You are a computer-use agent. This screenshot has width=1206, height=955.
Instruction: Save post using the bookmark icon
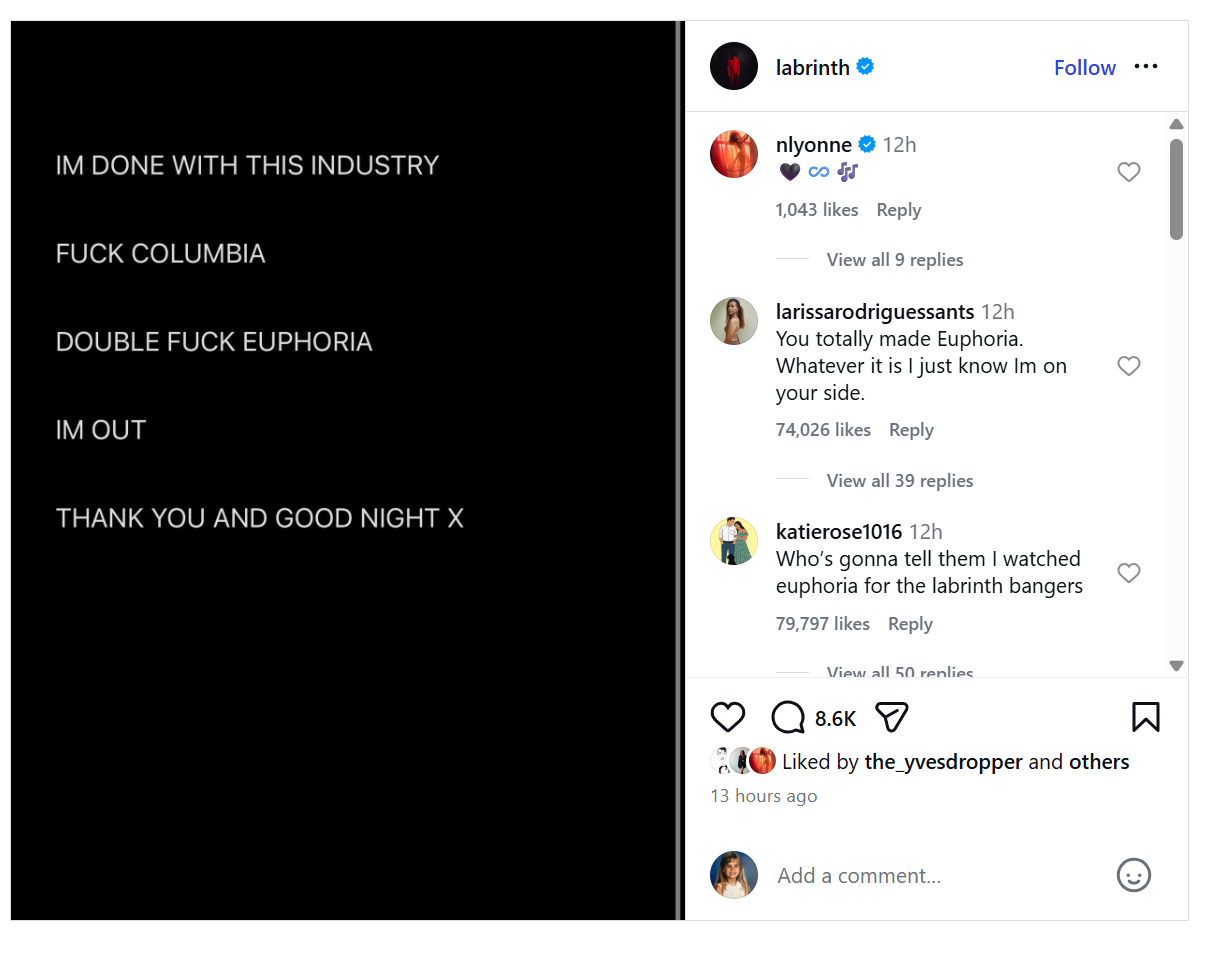pyautogui.click(x=1145, y=717)
